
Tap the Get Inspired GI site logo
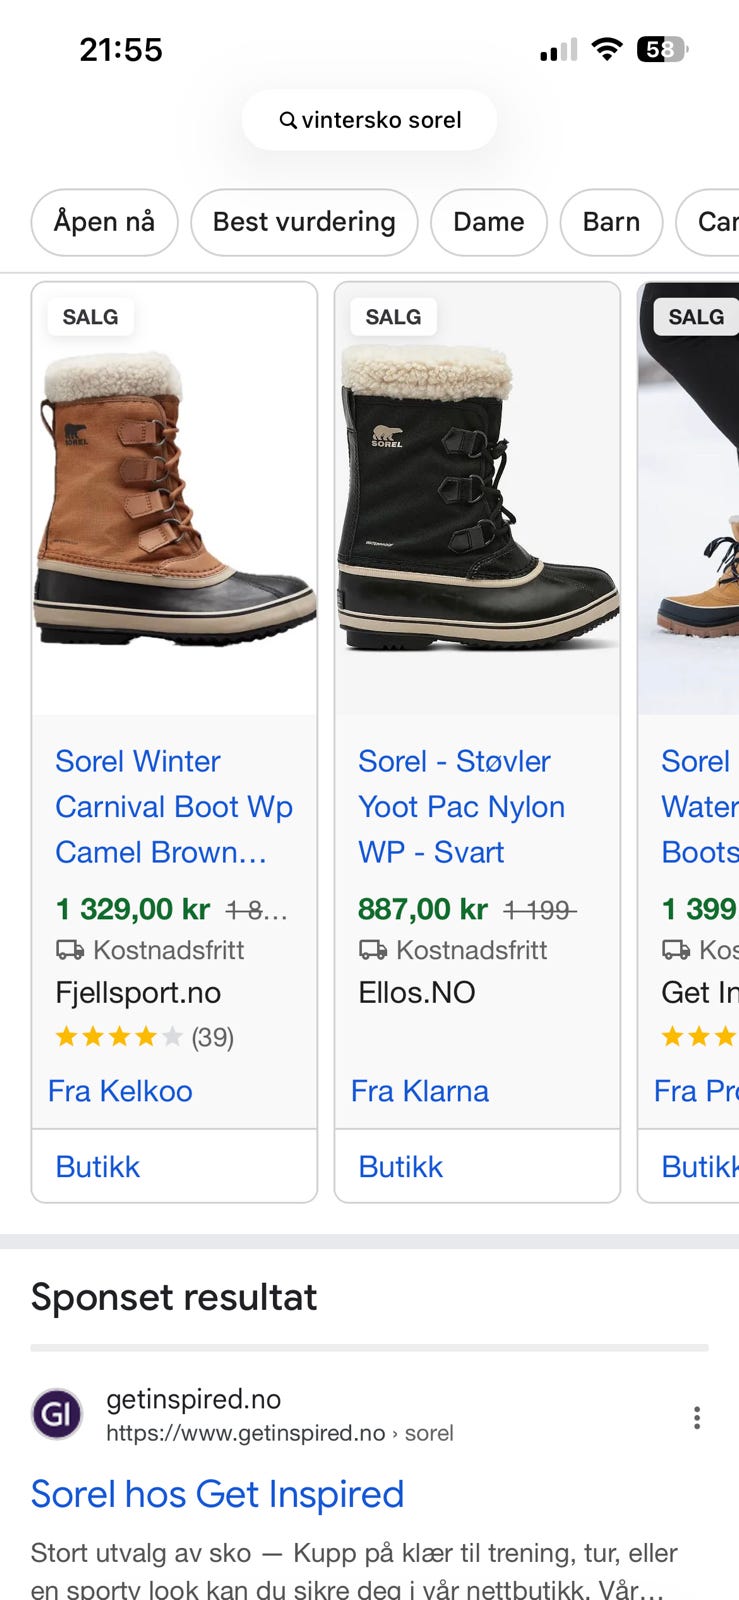pyautogui.click(x=57, y=1414)
